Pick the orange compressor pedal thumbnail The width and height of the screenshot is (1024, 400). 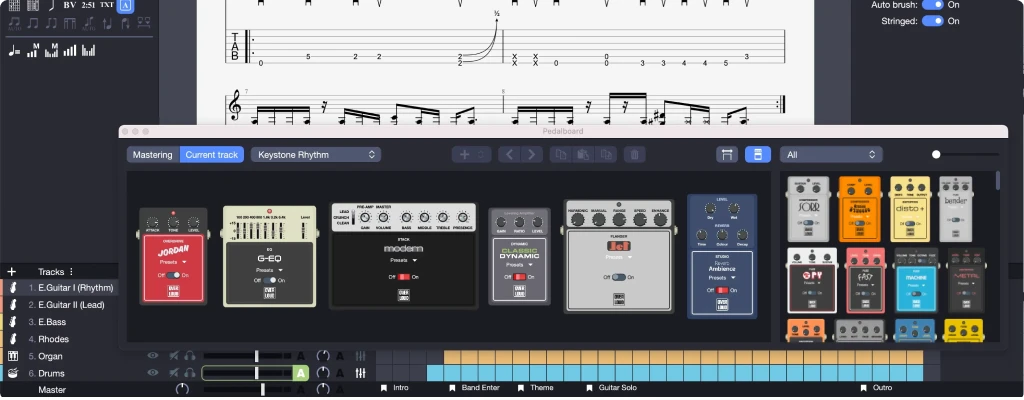pos(859,209)
